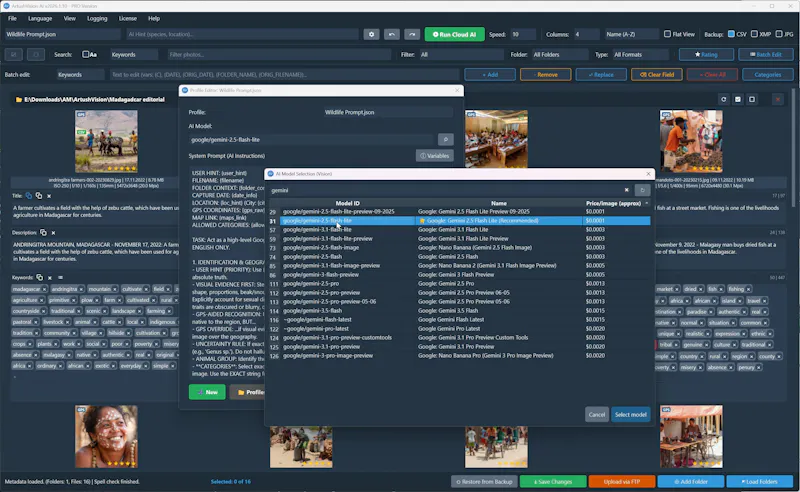Image resolution: width=800 pixels, height=492 pixels.
Task: Open the Type All Formats dropdown
Action: [x=640, y=54]
